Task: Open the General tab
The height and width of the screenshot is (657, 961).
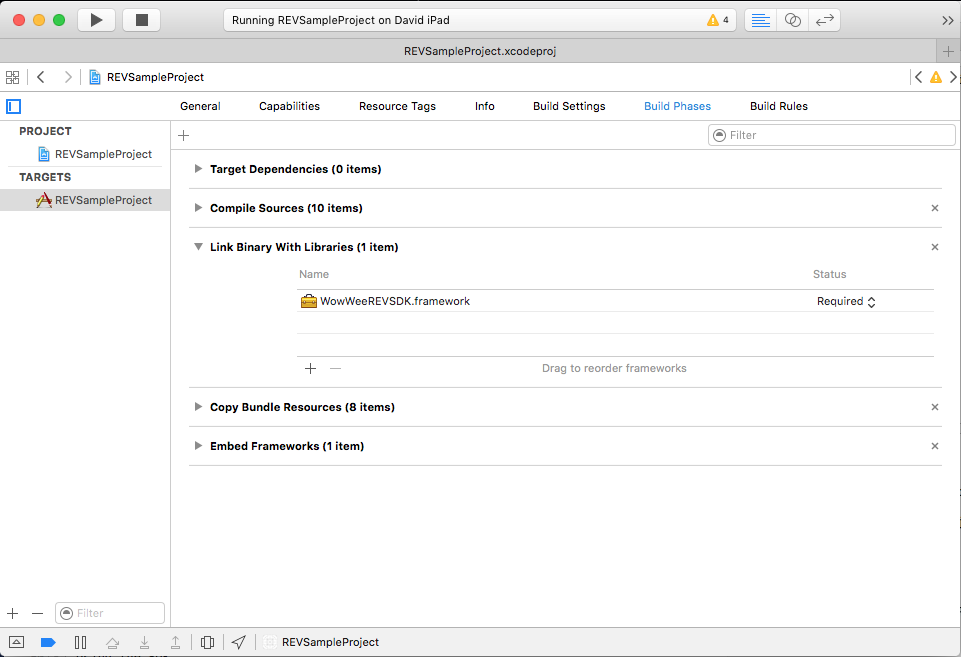Action: tap(200, 106)
